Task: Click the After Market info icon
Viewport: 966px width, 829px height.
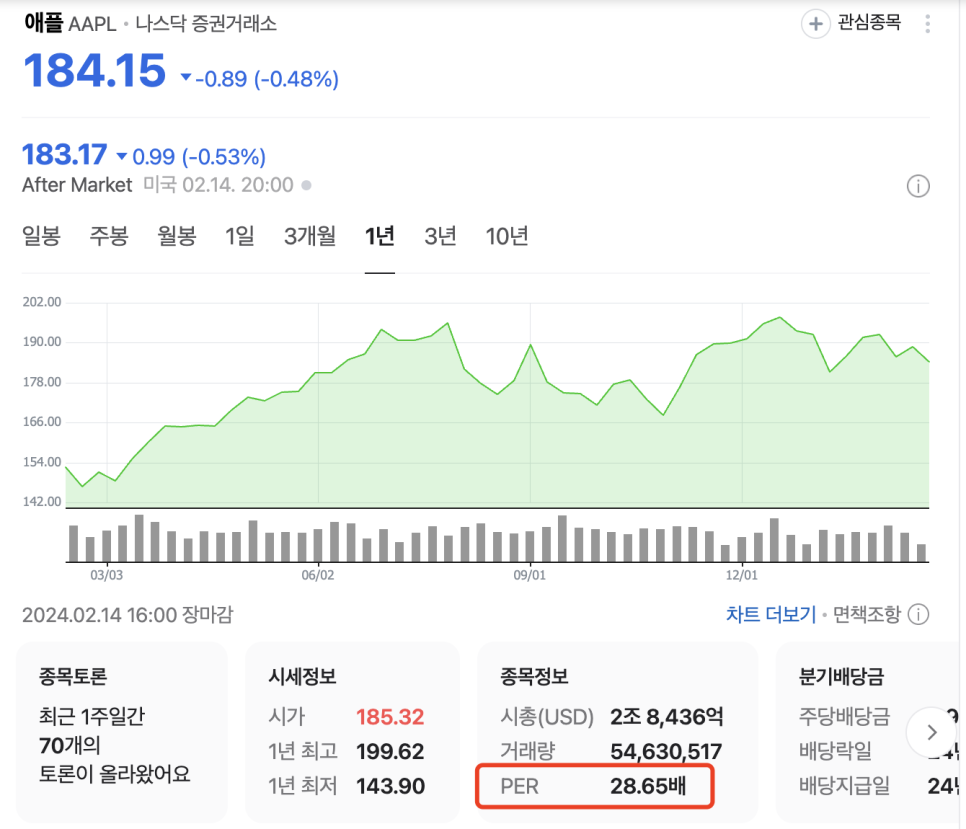Action: click(x=918, y=186)
